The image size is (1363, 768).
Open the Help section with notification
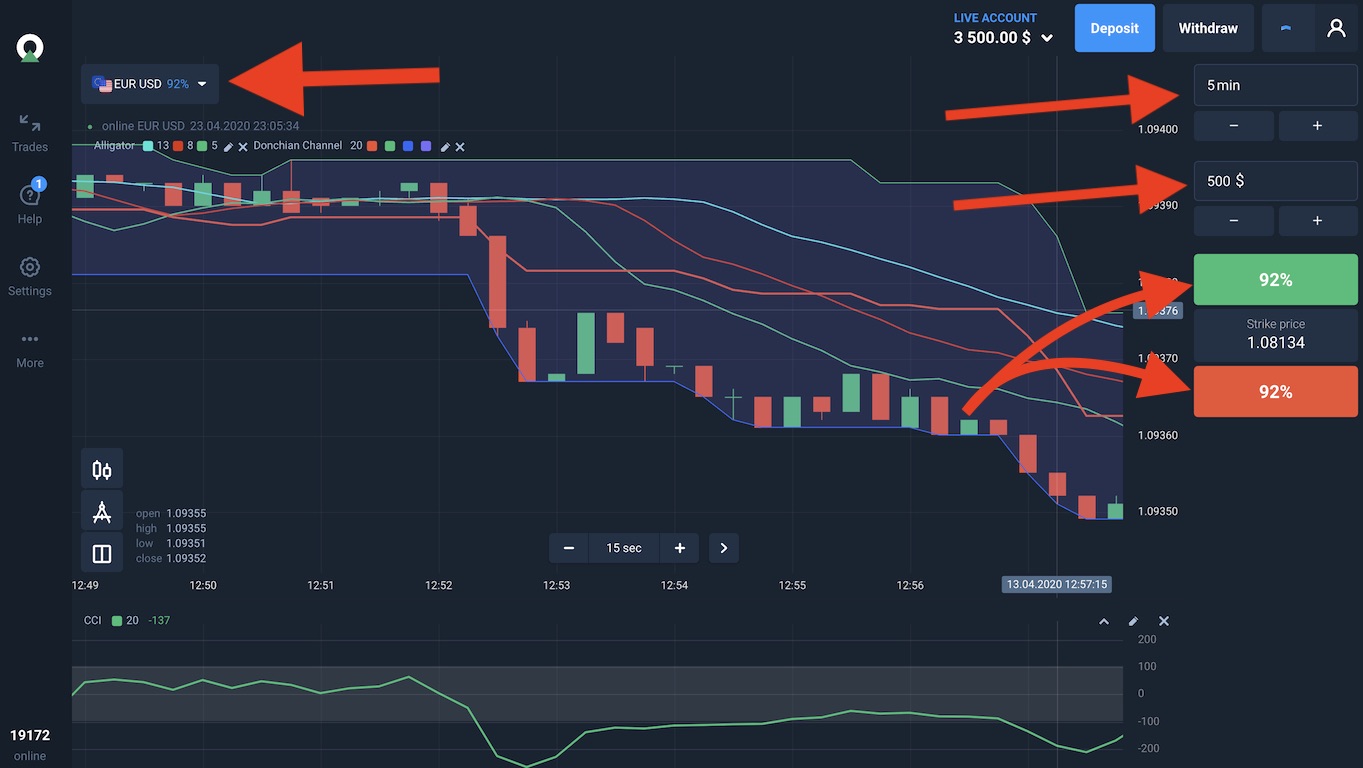pyautogui.click(x=30, y=204)
